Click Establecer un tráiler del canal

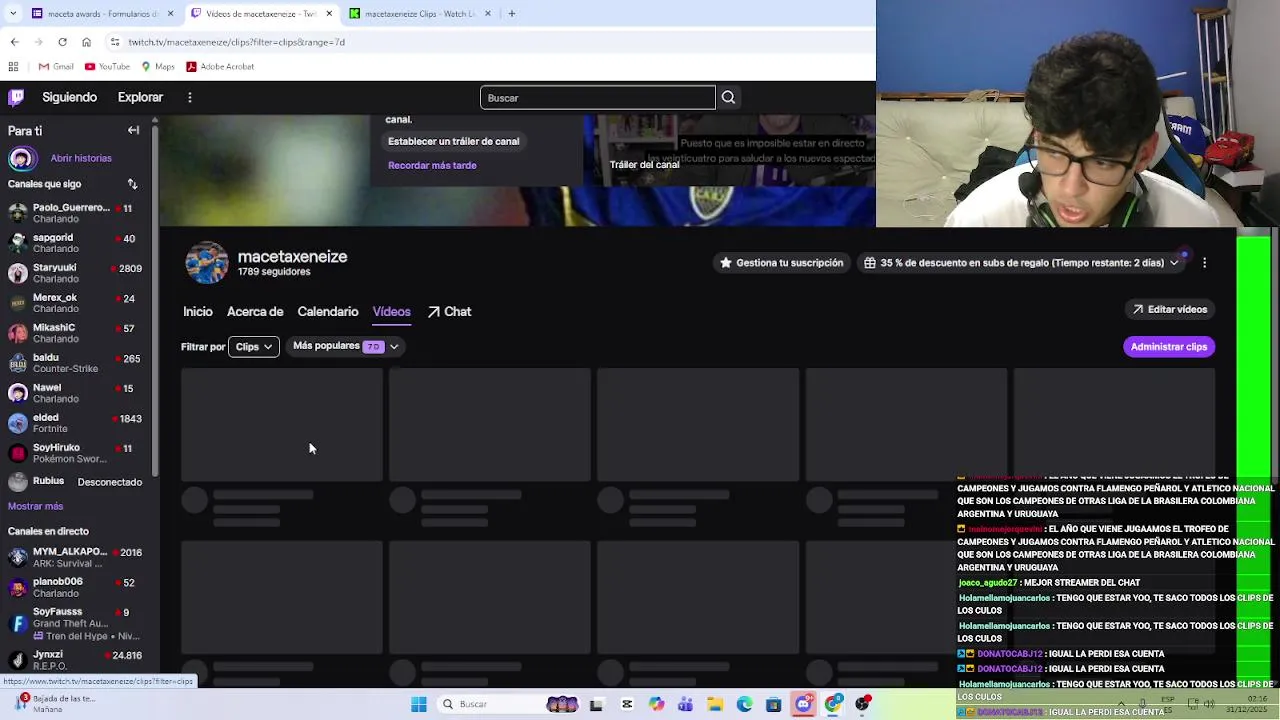point(453,141)
